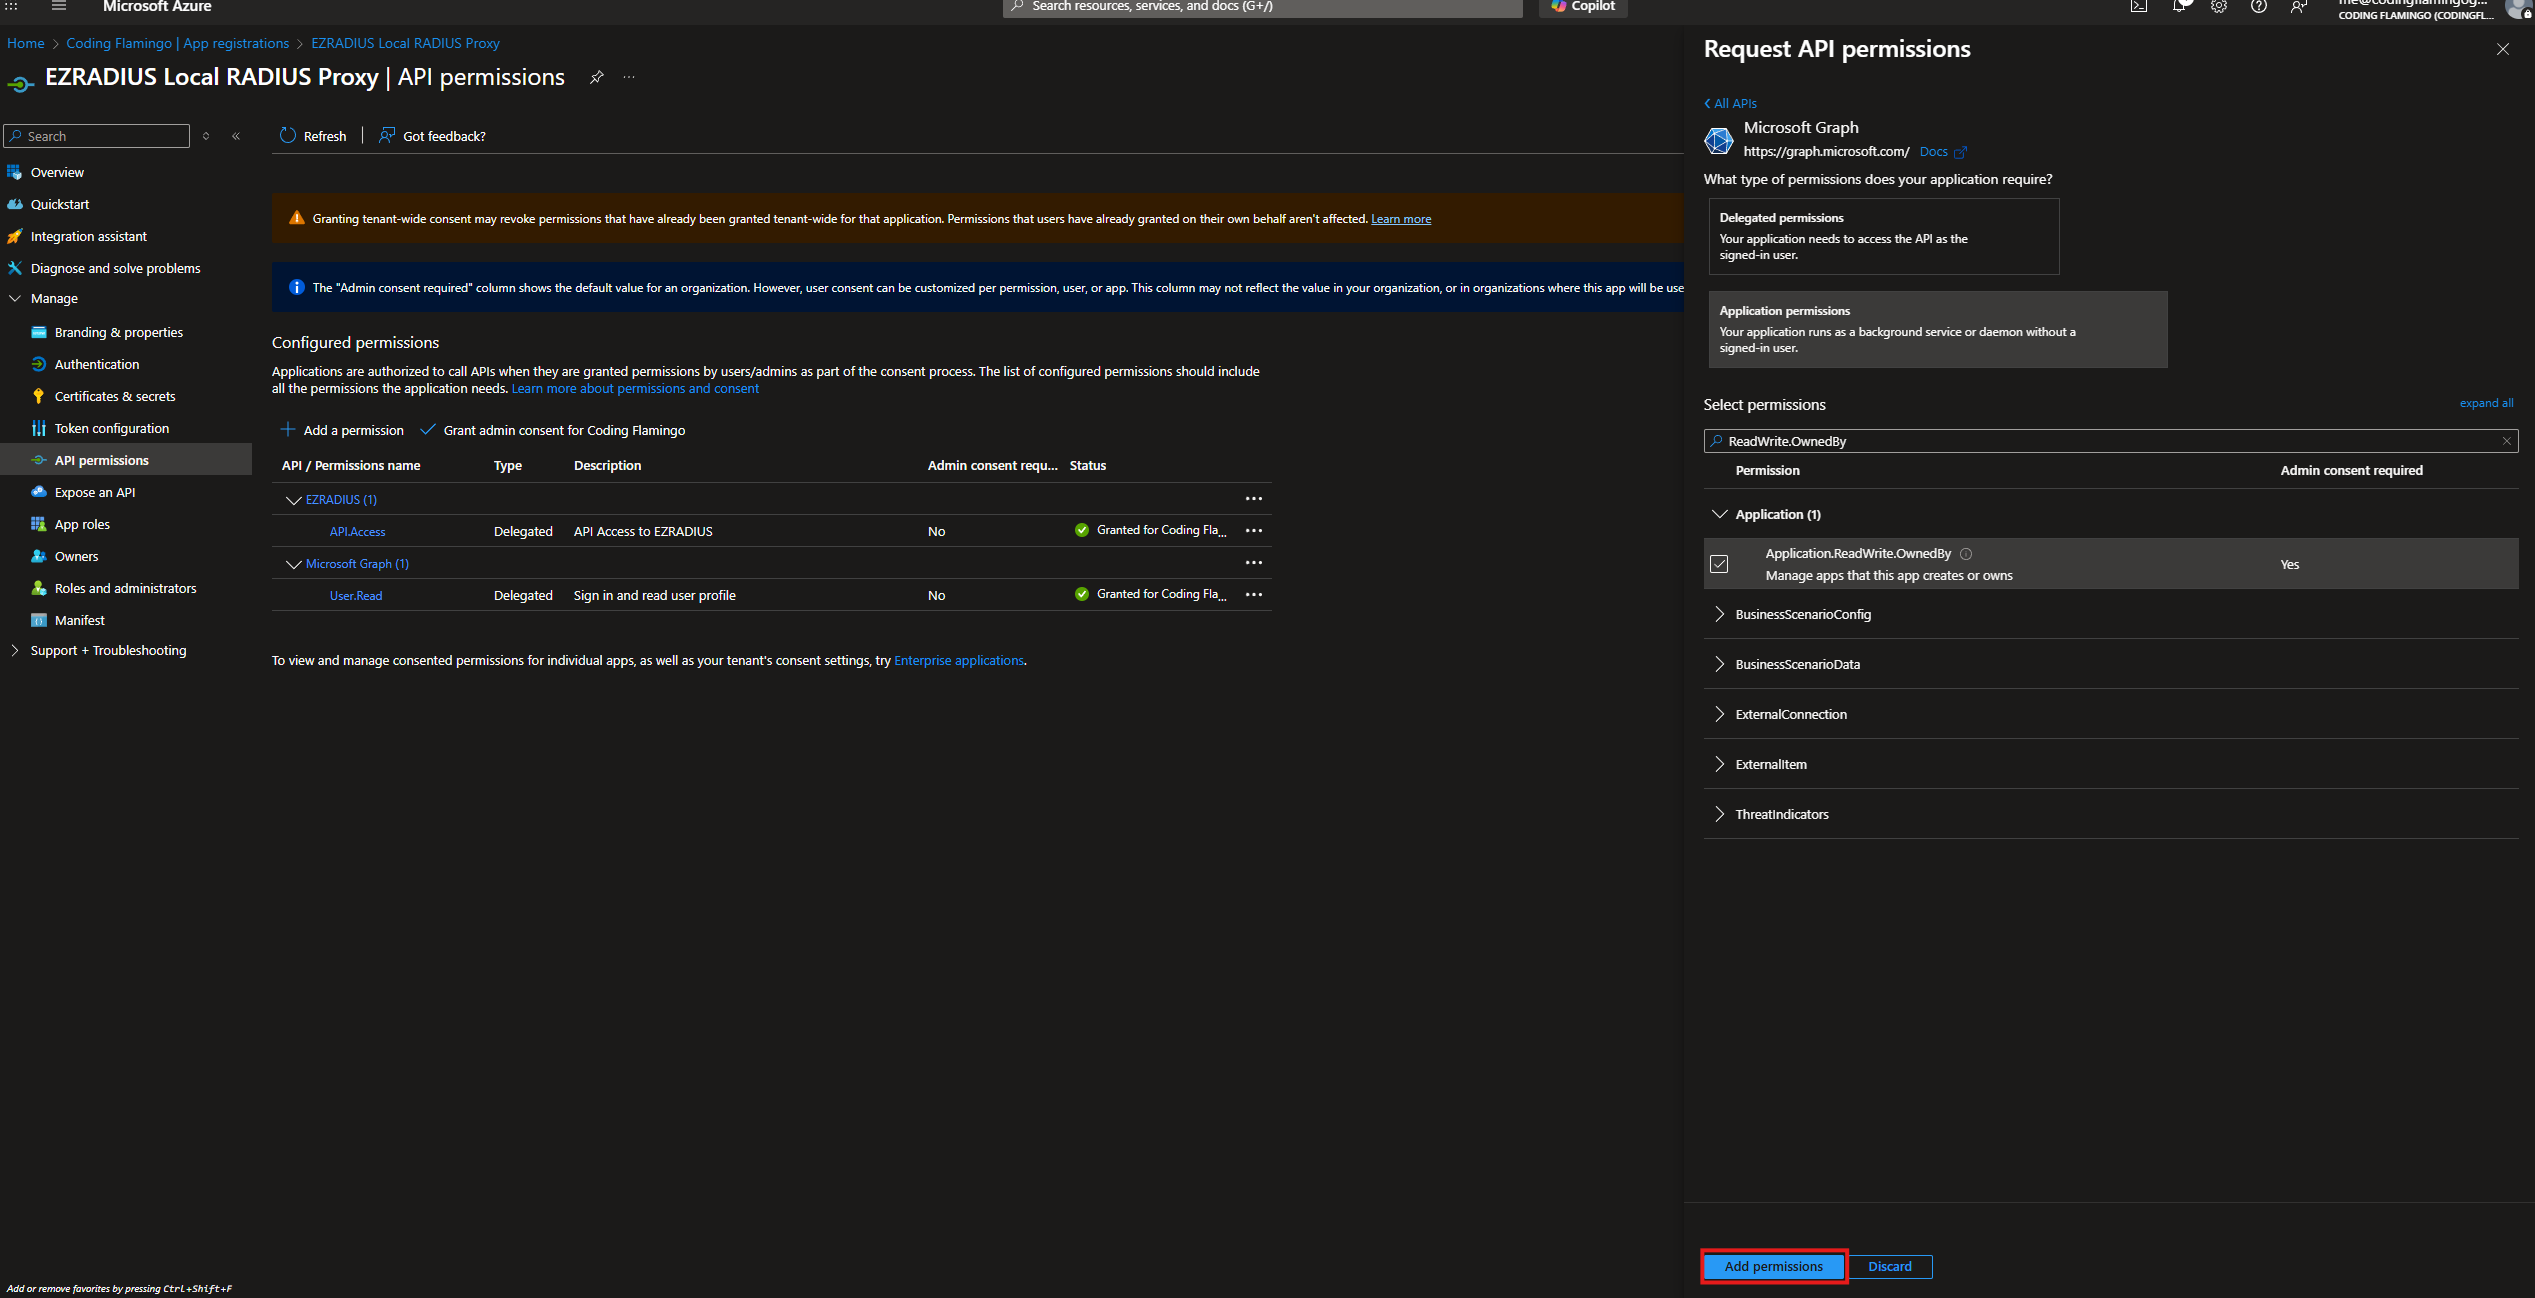Image resolution: width=2535 pixels, height=1298 pixels.
Task: Click Add permissions button
Action: pos(1774,1267)
